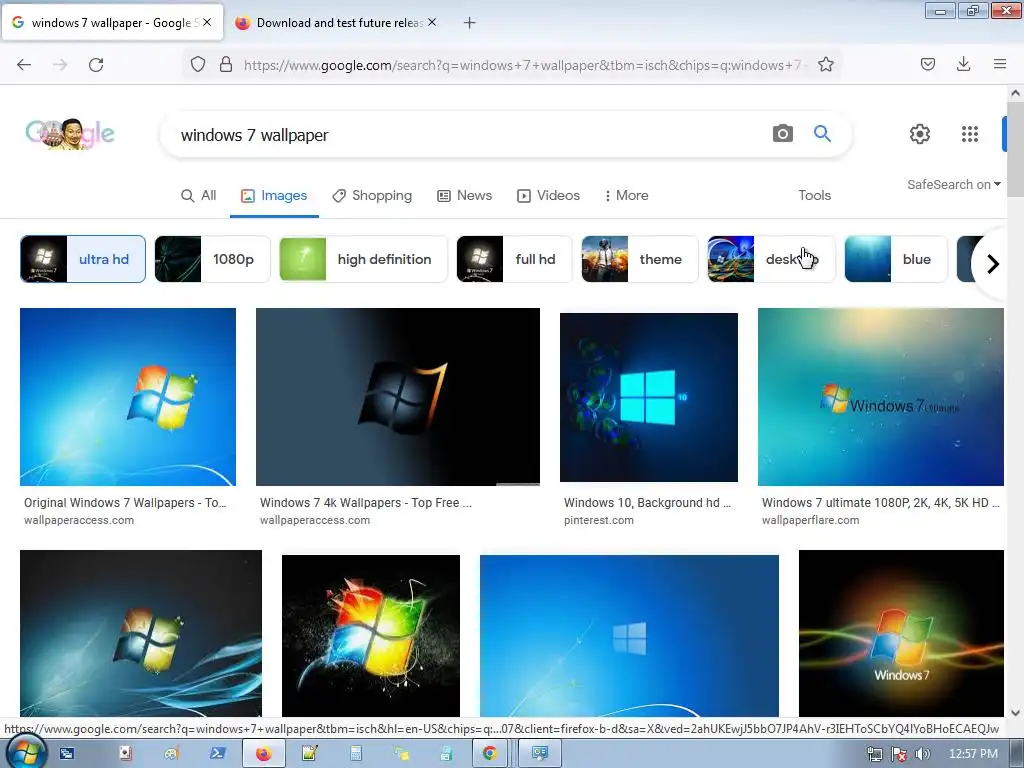Switch to the Videos tab
The height and width of the screenshot is (768, 1024).
click(549, 195)
